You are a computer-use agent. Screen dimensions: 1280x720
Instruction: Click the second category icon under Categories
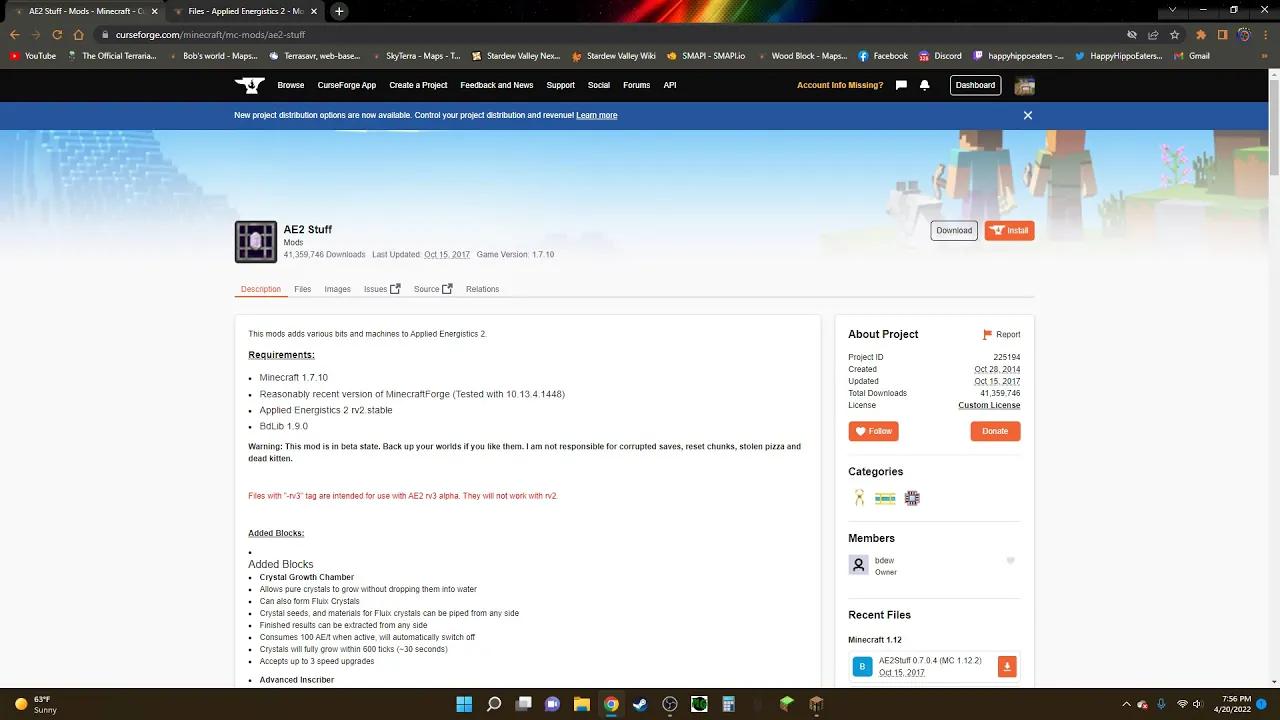pyautogui.click(x=885, y=498)
